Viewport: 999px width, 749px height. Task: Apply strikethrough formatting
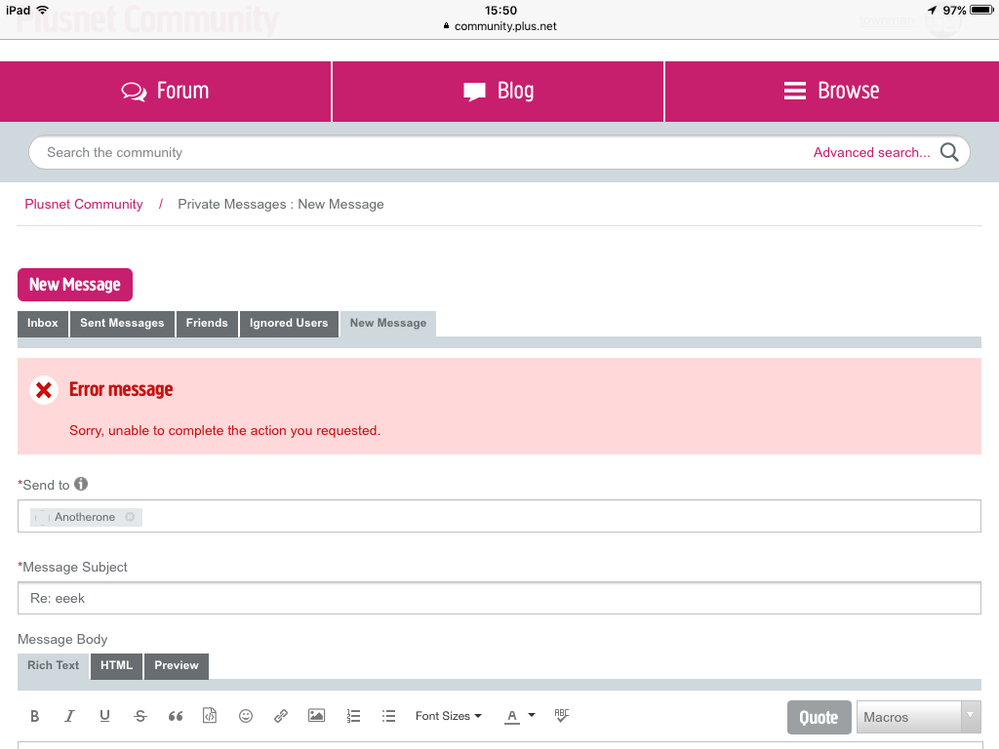coord(140,716)
